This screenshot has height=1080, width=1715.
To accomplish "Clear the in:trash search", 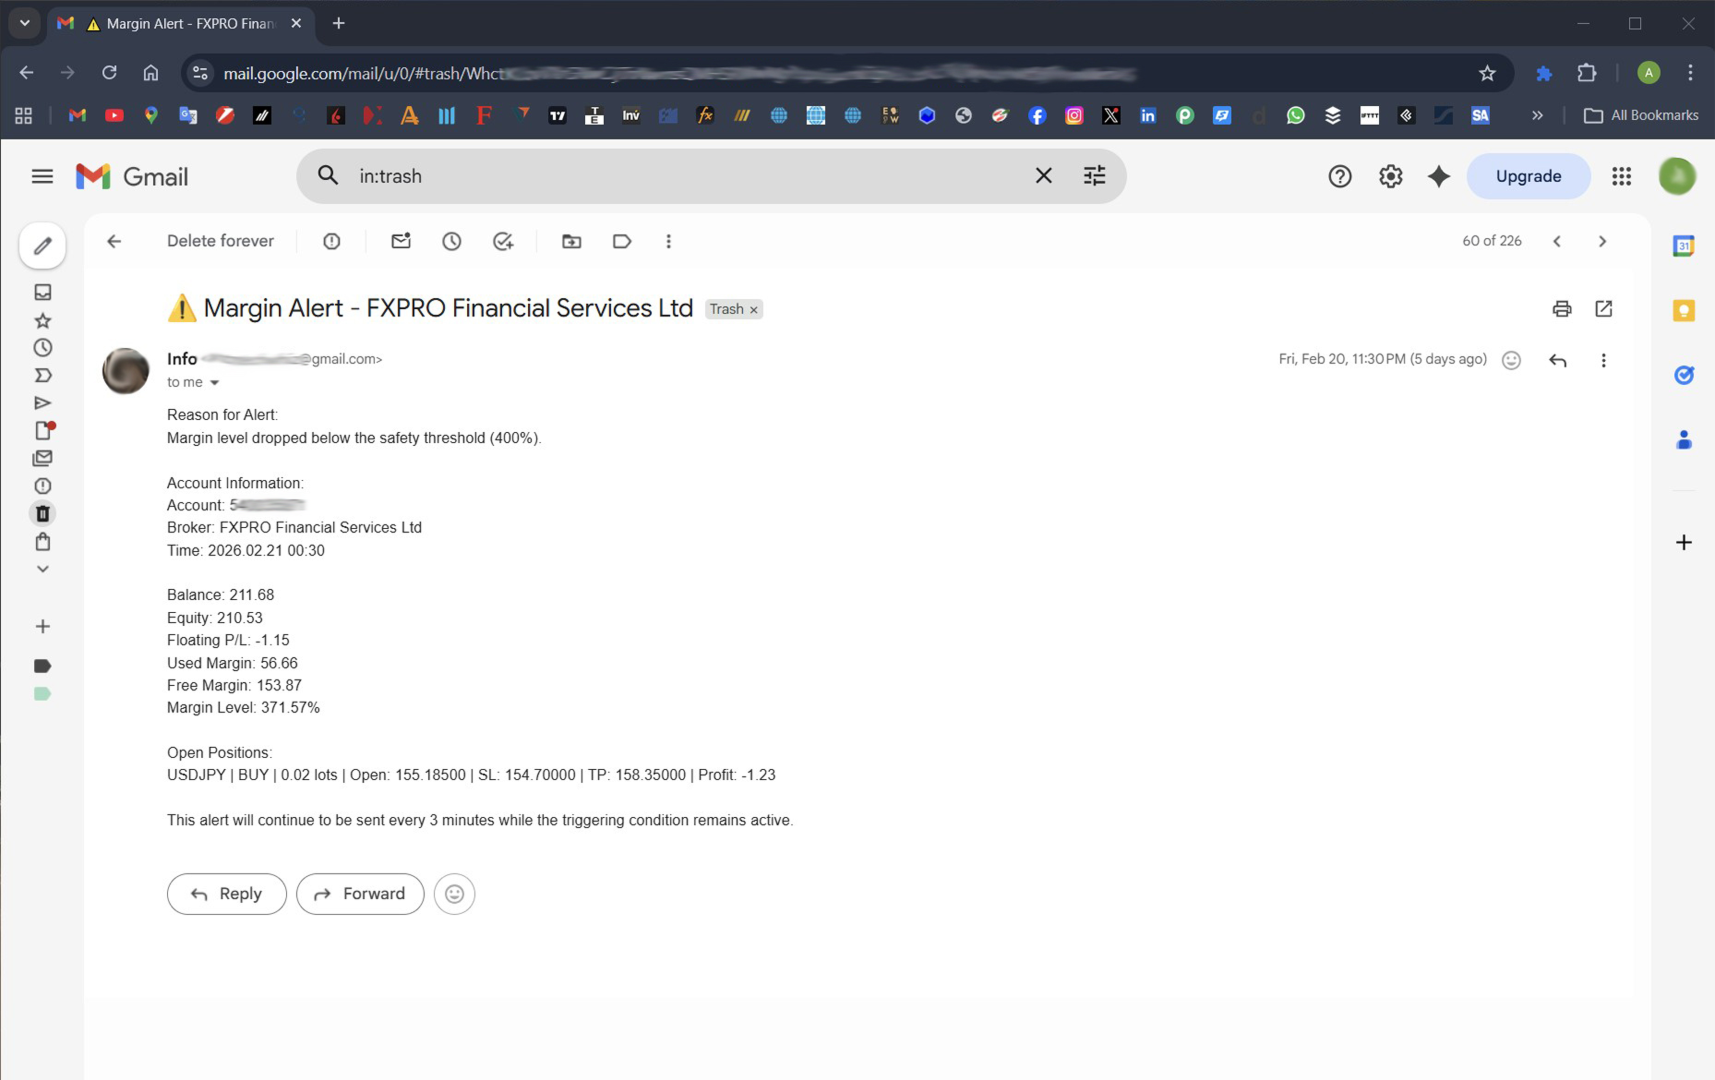I will [x=1043, y=176].
